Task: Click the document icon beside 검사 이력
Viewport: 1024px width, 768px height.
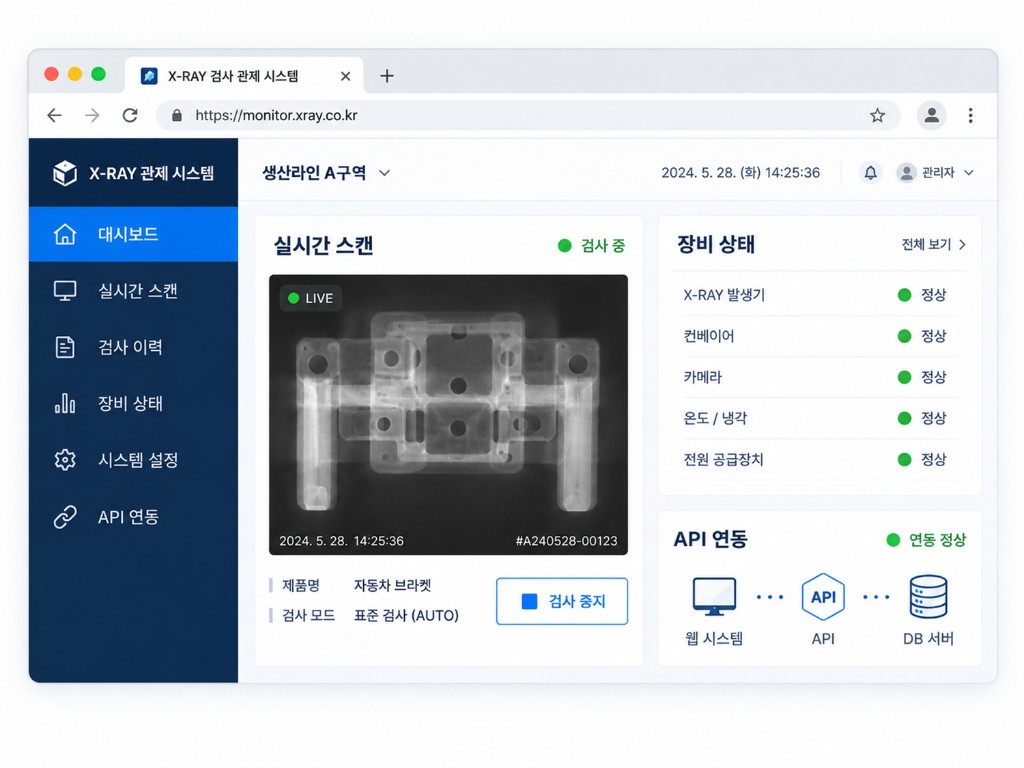Action: click(65, 347)
